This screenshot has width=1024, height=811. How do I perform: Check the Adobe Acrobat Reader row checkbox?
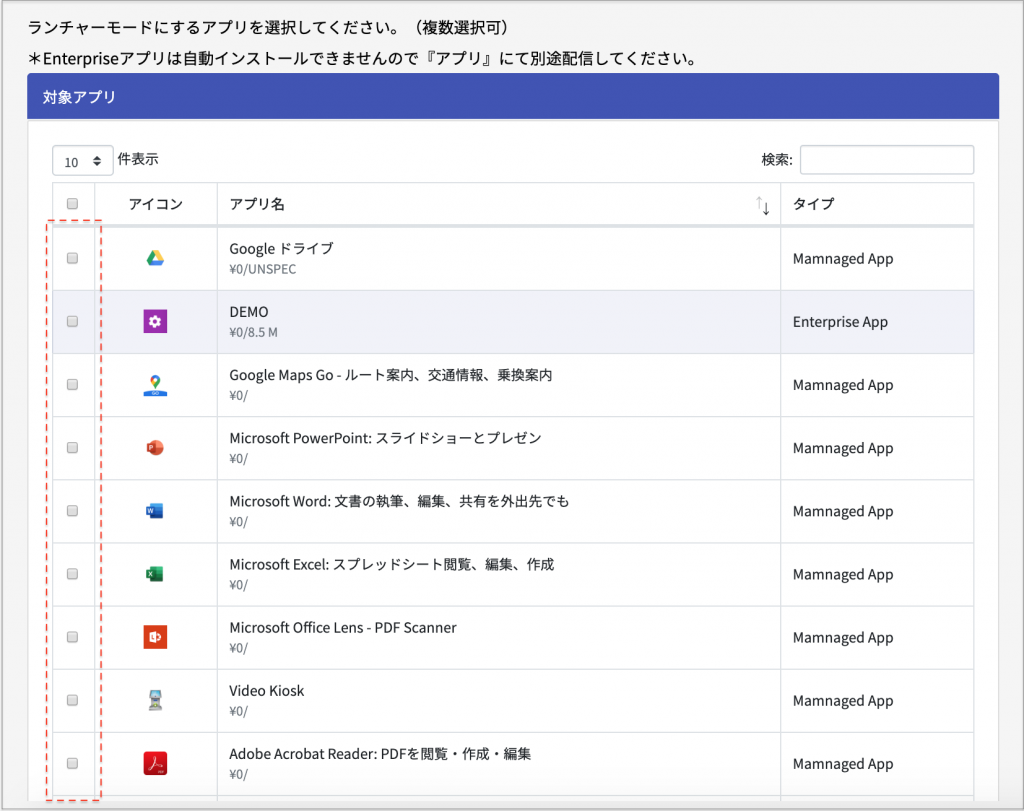point(72,763)
